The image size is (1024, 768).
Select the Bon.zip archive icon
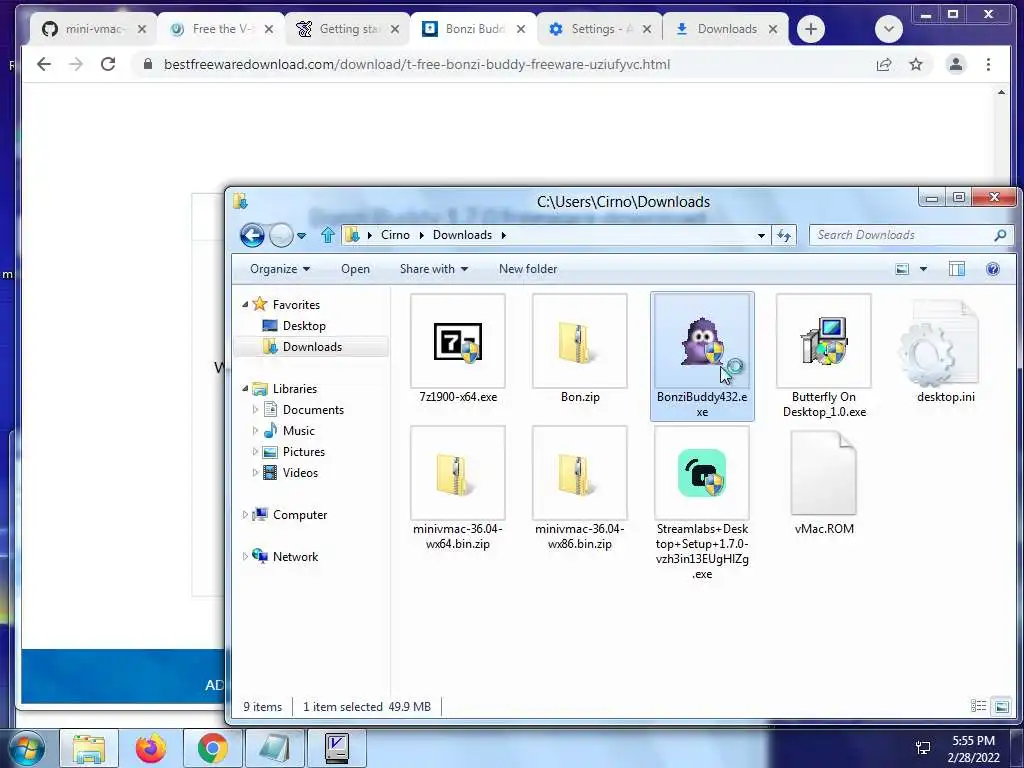tap(579, 341)
